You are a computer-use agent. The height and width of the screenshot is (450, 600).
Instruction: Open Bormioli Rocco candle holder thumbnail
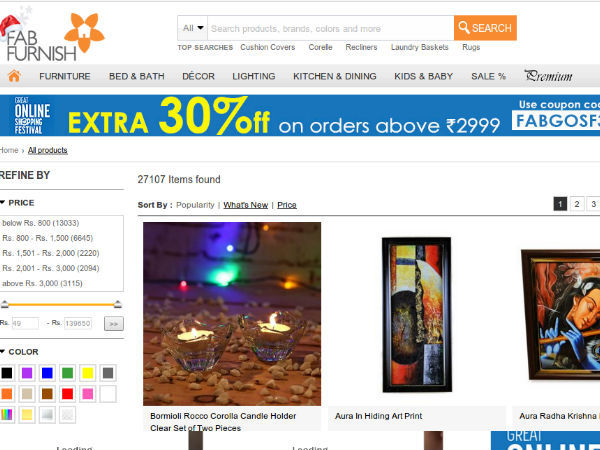click(232, 314)
